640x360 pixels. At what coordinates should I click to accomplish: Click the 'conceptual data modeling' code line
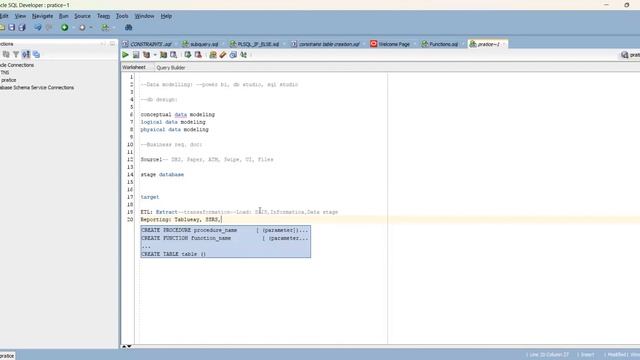(x=178, y=115)
